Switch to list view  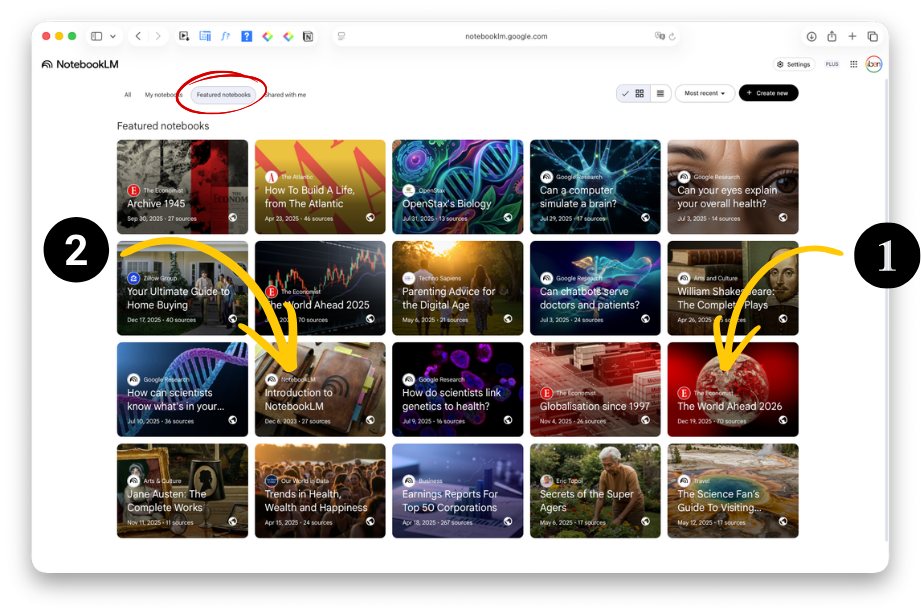(659, 93)
